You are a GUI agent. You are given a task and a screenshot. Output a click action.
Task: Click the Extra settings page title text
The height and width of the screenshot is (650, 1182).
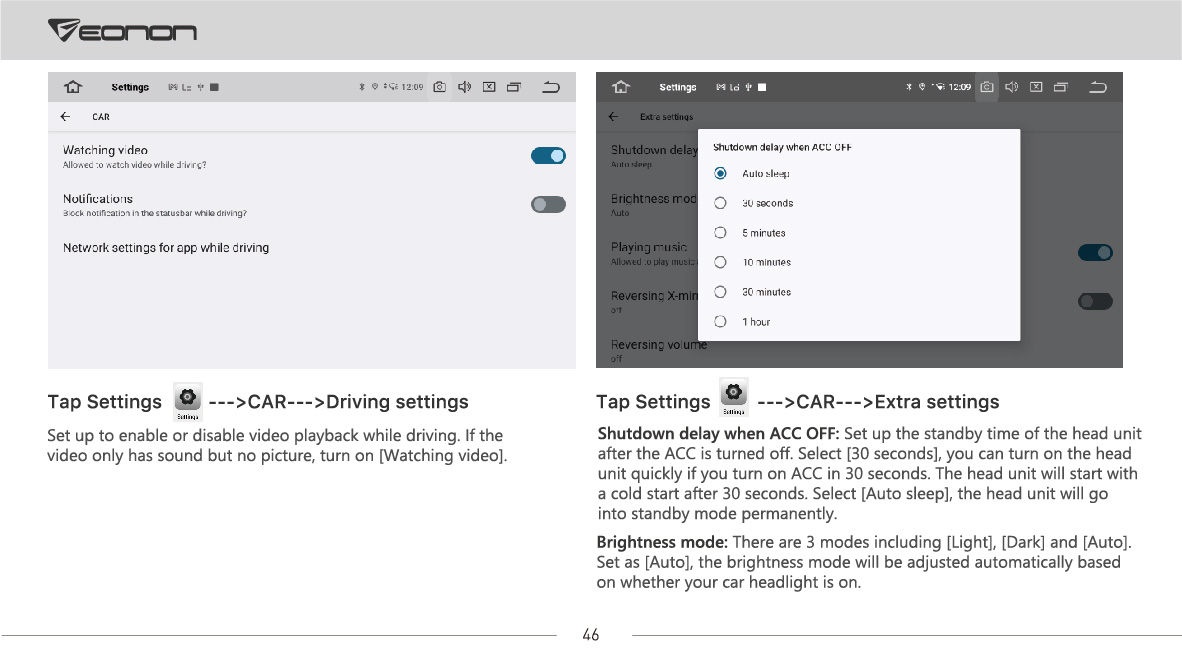(x=666, y=117)
